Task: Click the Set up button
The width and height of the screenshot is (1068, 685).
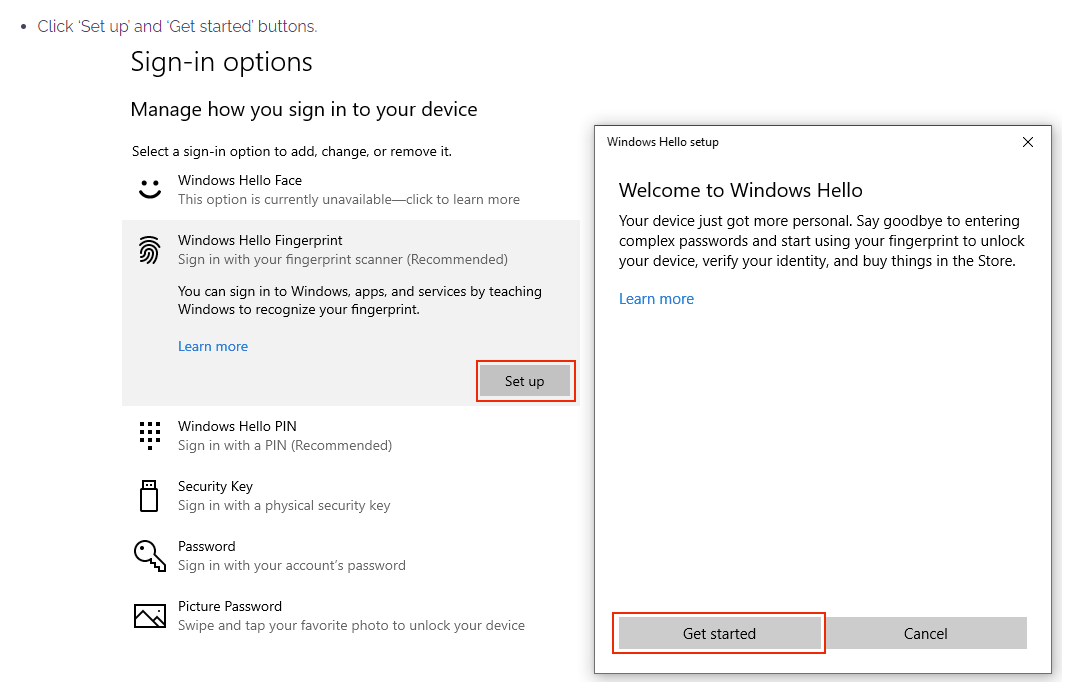Action: pos(525,381)
